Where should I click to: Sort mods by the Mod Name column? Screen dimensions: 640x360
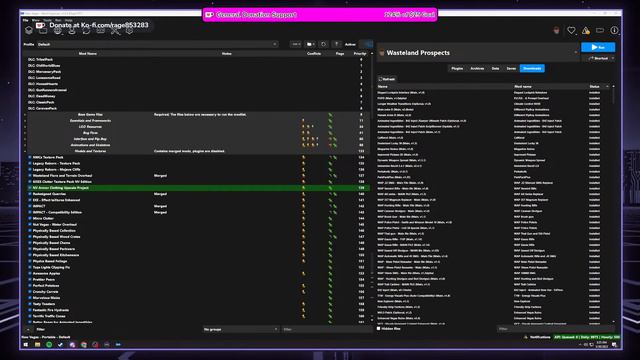point(88,53)
